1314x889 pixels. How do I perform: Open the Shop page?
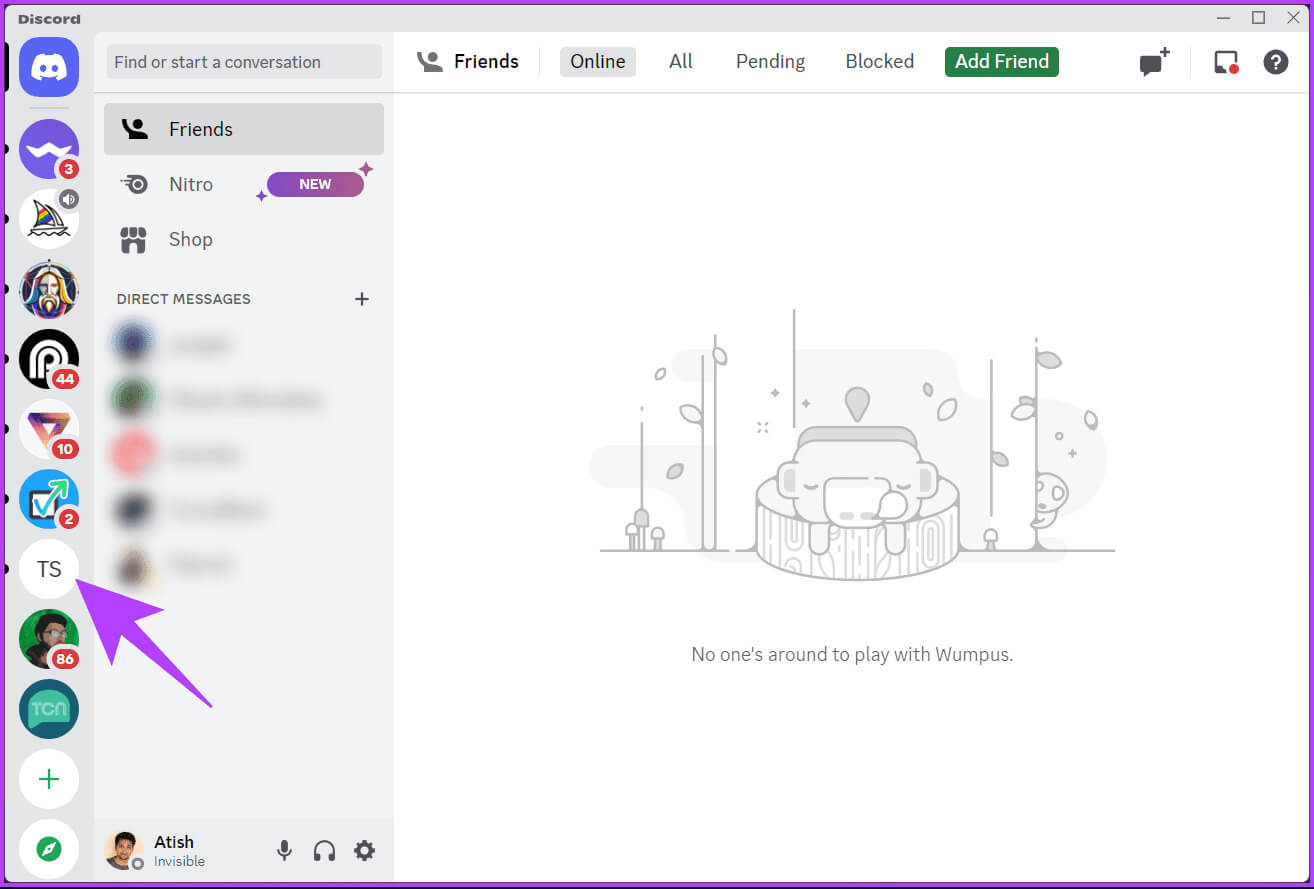pos(244,239)
